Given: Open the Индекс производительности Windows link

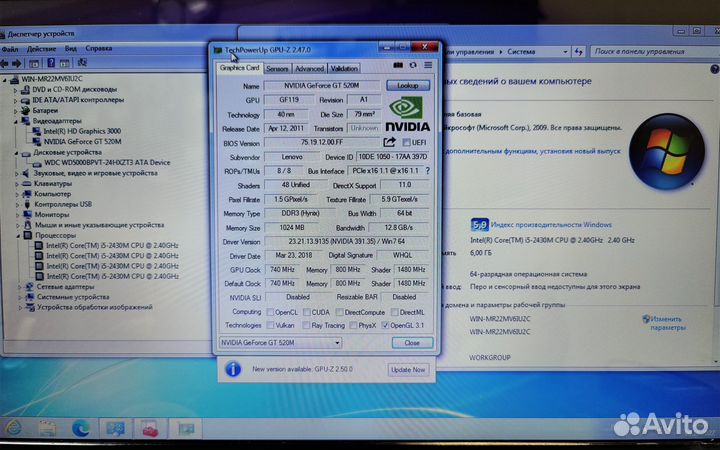Looking at the screenshot, I should click(x=551, y=225).
